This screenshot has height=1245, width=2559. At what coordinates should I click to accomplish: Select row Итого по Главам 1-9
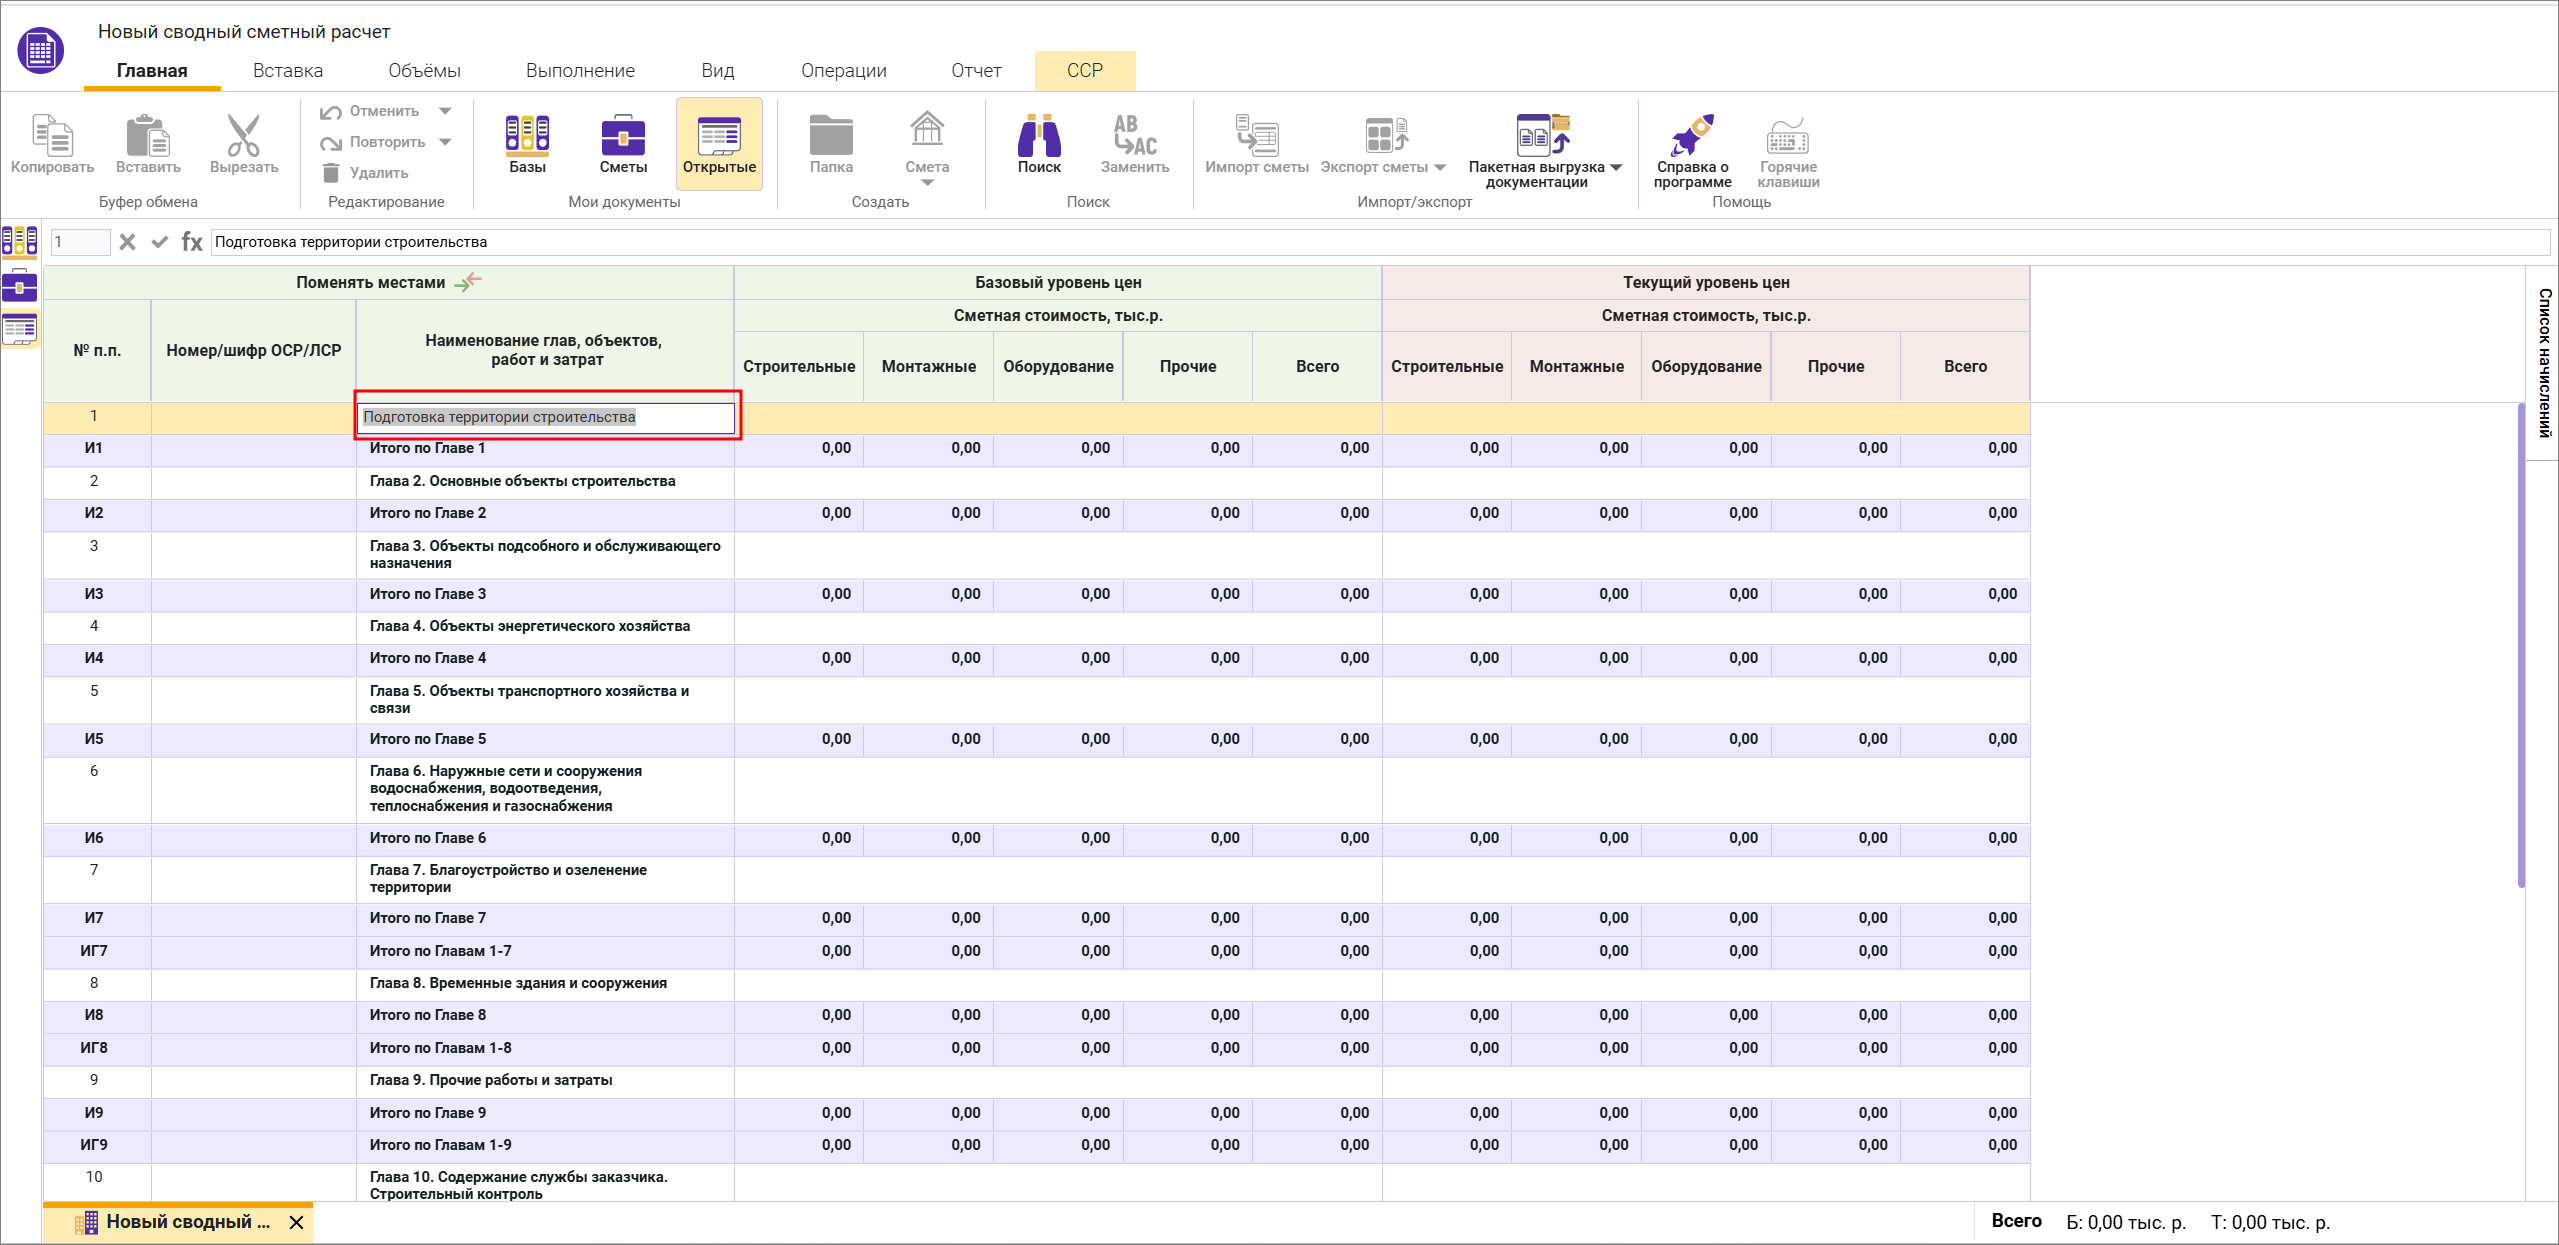pyautogui.click(x=1036, y=1146)
